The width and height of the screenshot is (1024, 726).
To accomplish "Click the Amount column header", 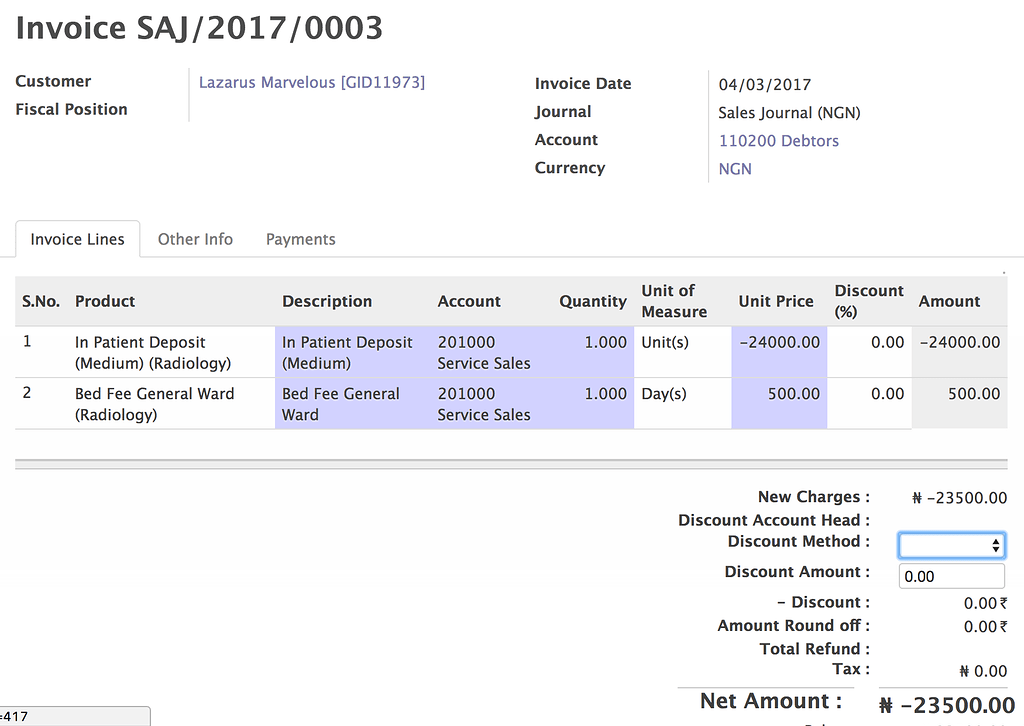I will [949, 301].
